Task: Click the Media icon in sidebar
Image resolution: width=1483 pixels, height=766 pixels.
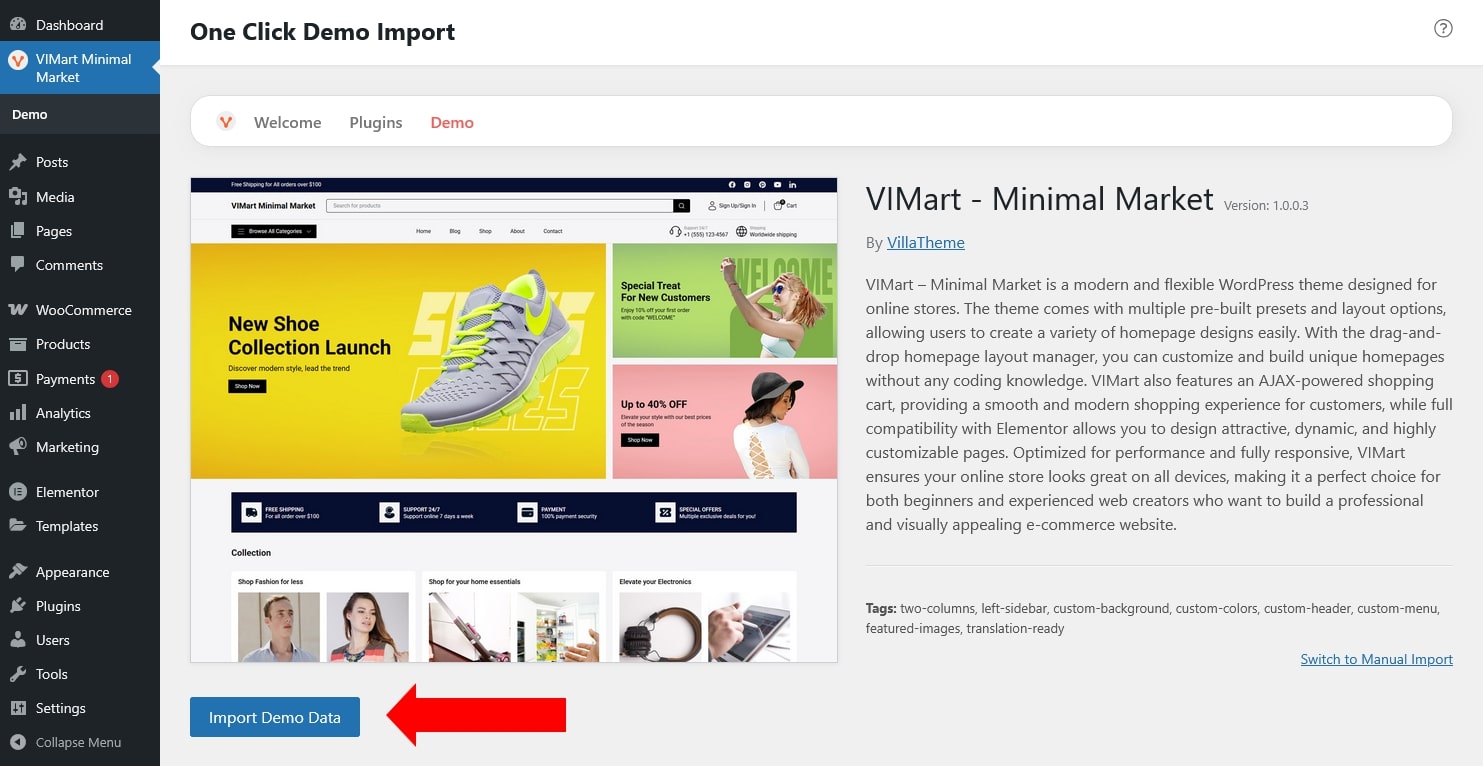Action: 17,197
